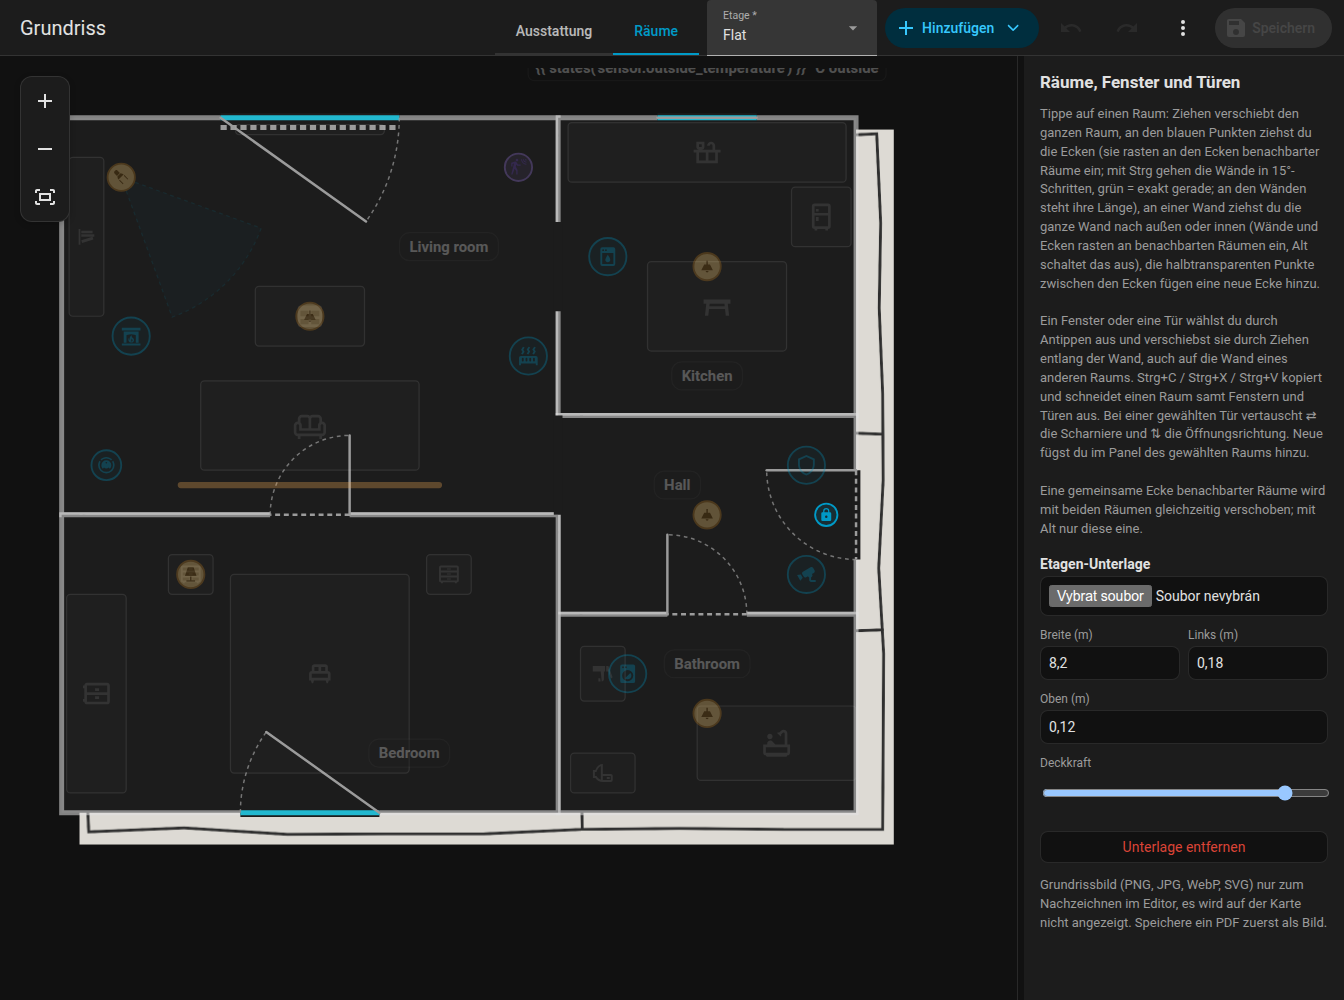Select the dishwasher icon in the kitchen
Image resolution: width=1344 pixels, height=1000 pixels.
coord(607,257)
